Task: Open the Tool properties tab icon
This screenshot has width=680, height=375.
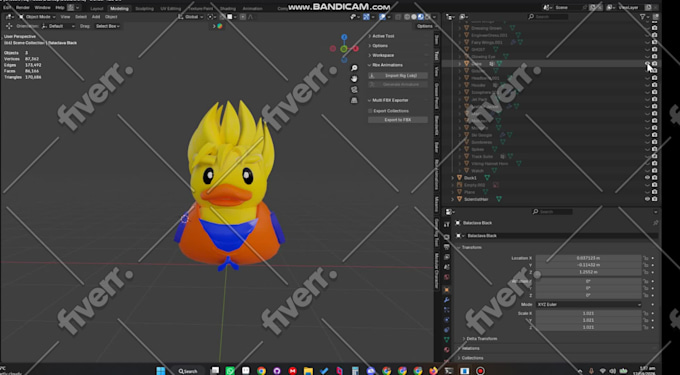Action: point(447,224)
